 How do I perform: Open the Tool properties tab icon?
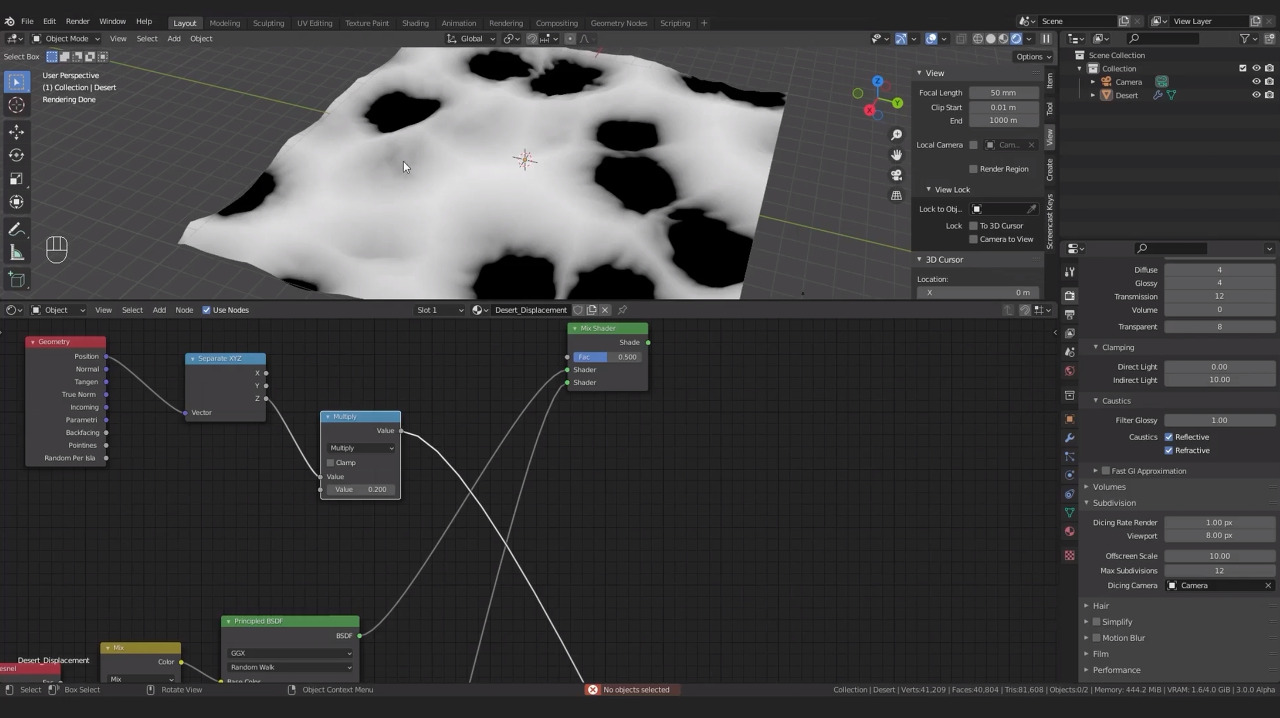1069,272
